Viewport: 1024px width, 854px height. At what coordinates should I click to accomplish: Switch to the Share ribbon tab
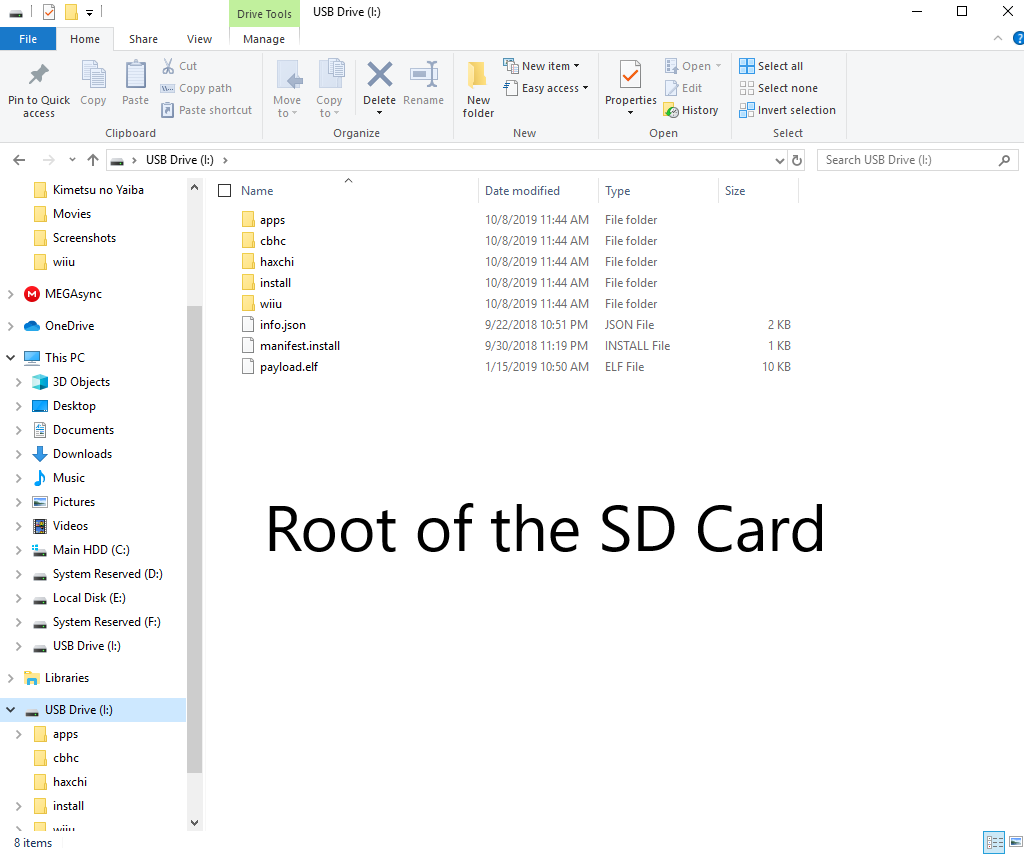click(x=143, y=39)
